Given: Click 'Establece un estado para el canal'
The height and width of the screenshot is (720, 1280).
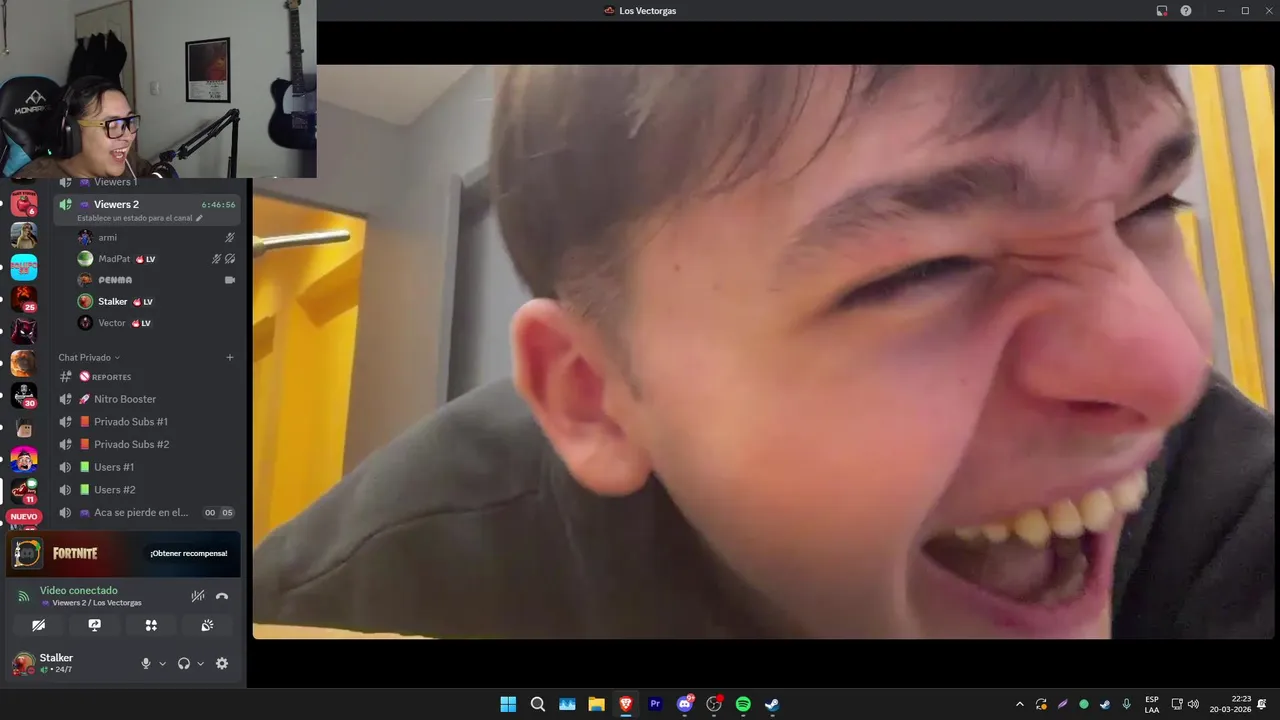Looking at the screenshot, I should click(139, 218).
